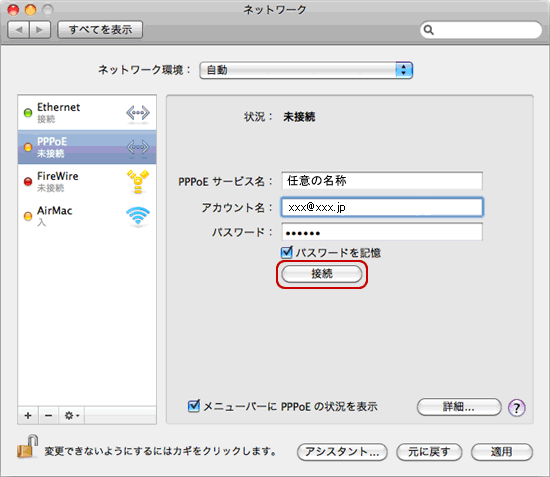The width and height of the screenshot is (550, 477).
Task: Click the lock icon to prevent changes
Action: click(x=27, y=446)
